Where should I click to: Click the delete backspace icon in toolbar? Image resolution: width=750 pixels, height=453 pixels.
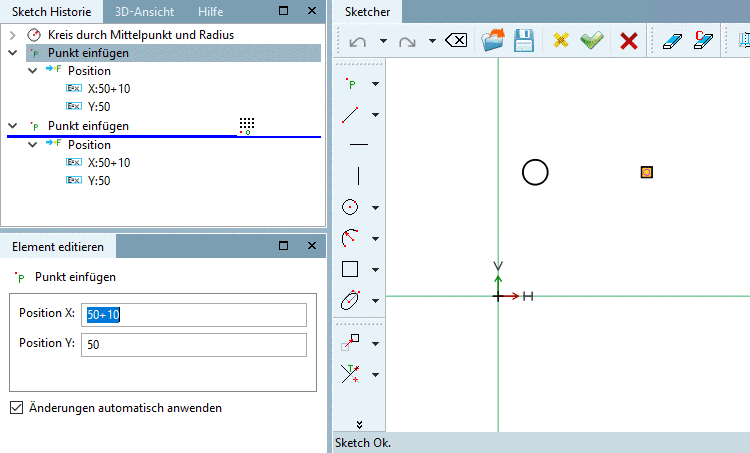click(x=456, y=41)
